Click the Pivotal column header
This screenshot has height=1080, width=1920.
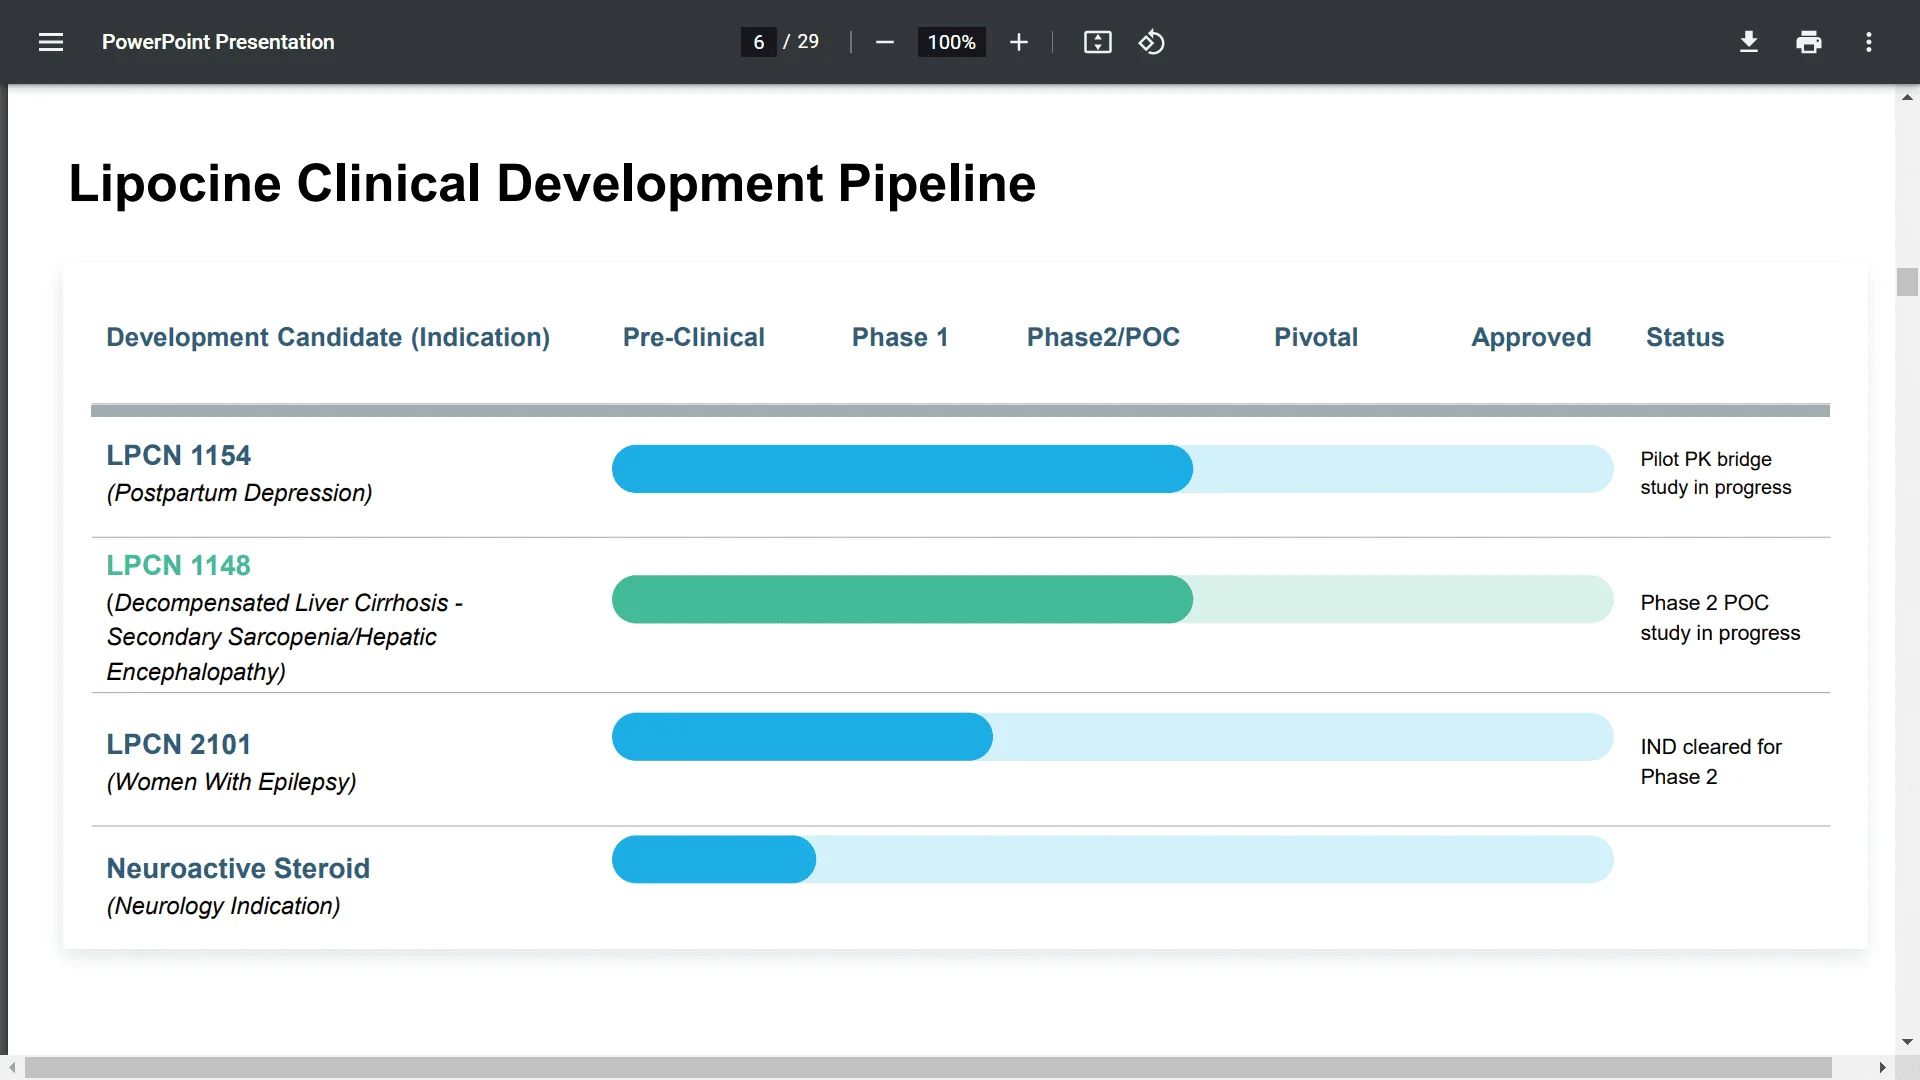(1316, 338)
